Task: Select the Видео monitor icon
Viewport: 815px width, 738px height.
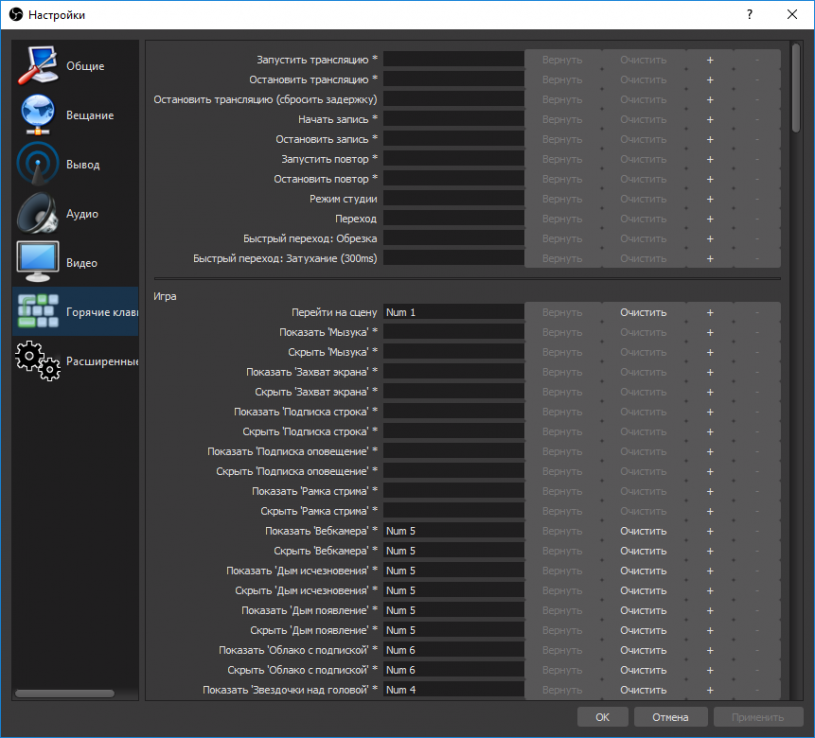Action: [38, 262]
